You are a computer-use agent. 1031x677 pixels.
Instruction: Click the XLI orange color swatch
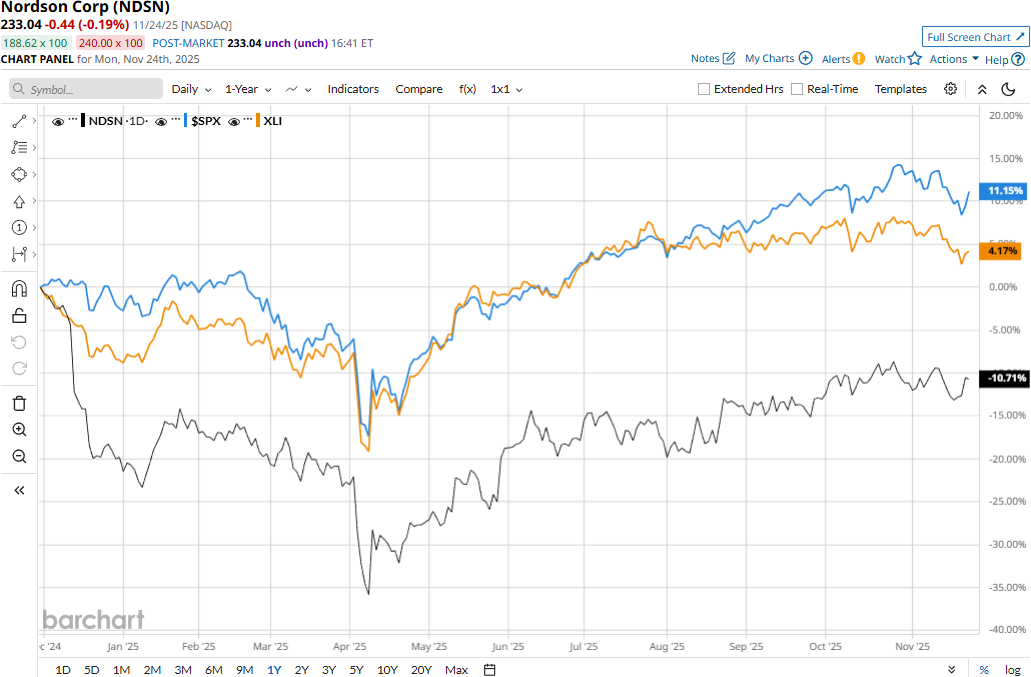[x=258, y=121]
